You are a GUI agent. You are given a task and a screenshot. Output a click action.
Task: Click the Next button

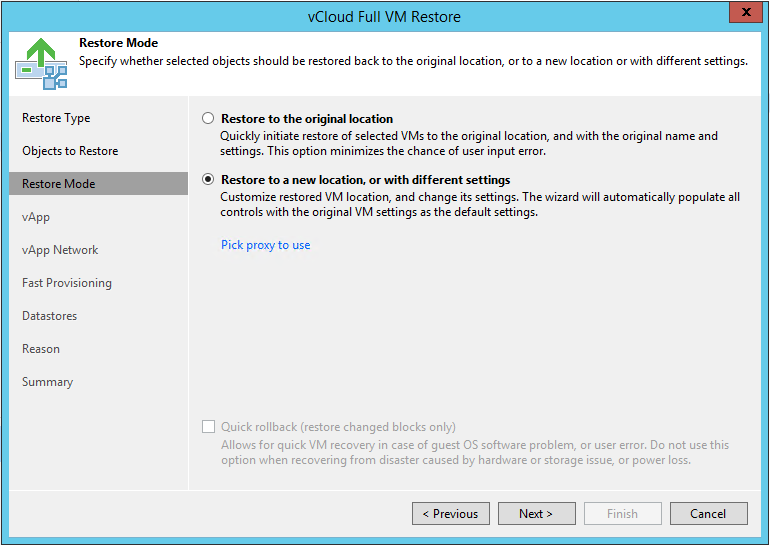[x=537, y=514]
